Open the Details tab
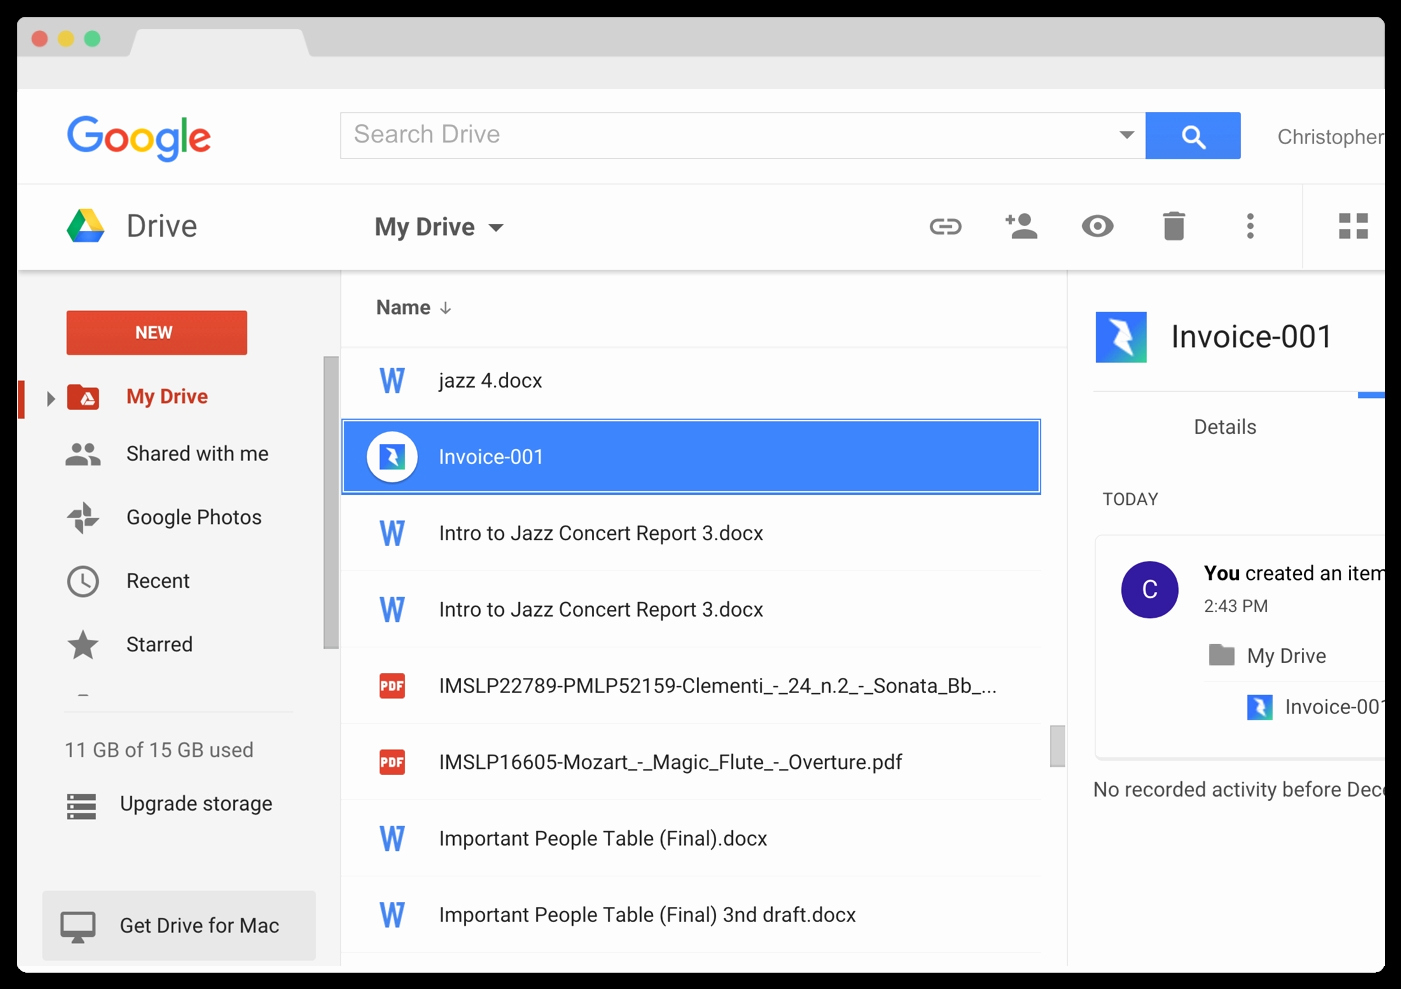 tap(1225, 427)
